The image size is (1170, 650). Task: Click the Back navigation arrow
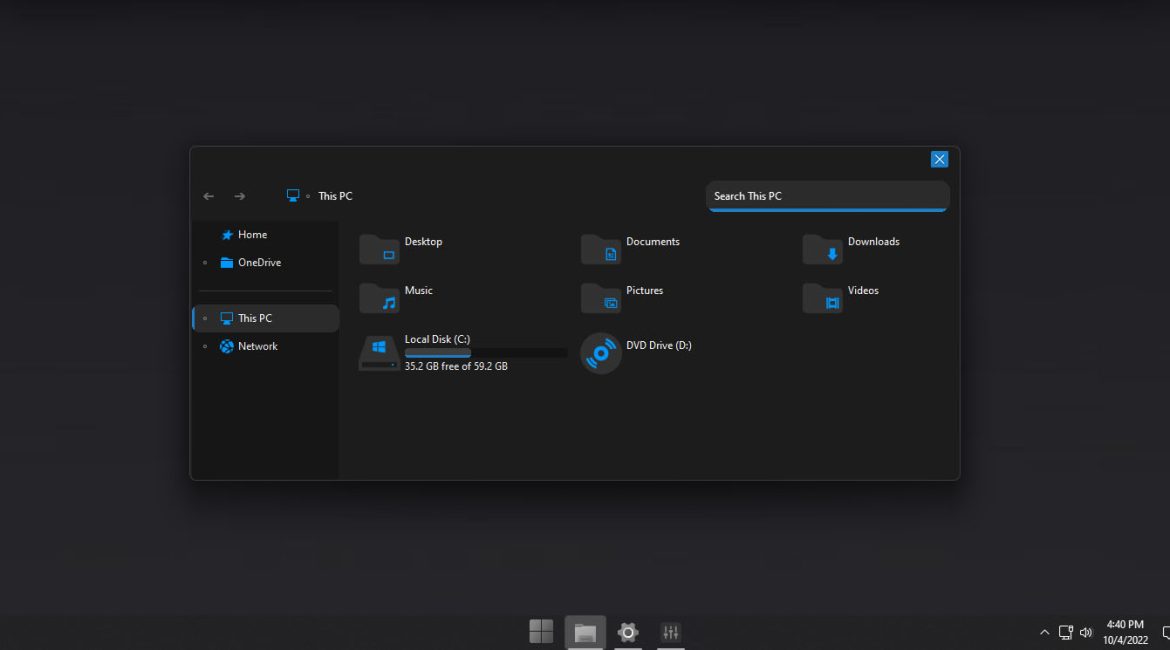click(208, 196)
